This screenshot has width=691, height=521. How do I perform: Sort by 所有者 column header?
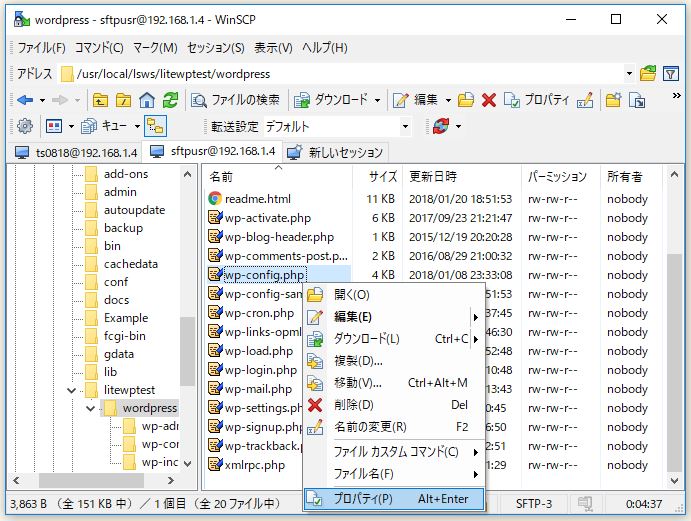pyautogui.click(x=631, y=177)
